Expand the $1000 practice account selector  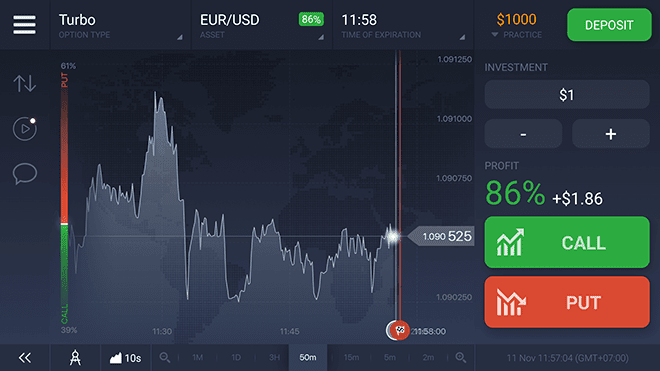pyautogui.click(x=516, y=25)
